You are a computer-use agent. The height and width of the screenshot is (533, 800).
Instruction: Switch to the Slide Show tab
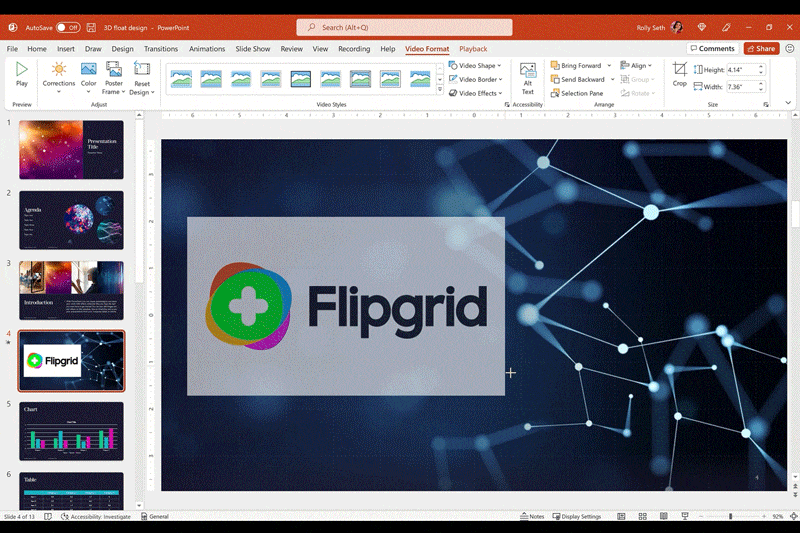click(x=253, y=48)
